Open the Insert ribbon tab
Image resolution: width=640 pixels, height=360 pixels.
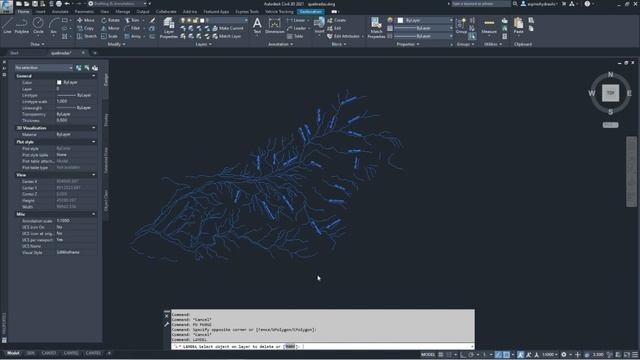[x=40, y=12]
